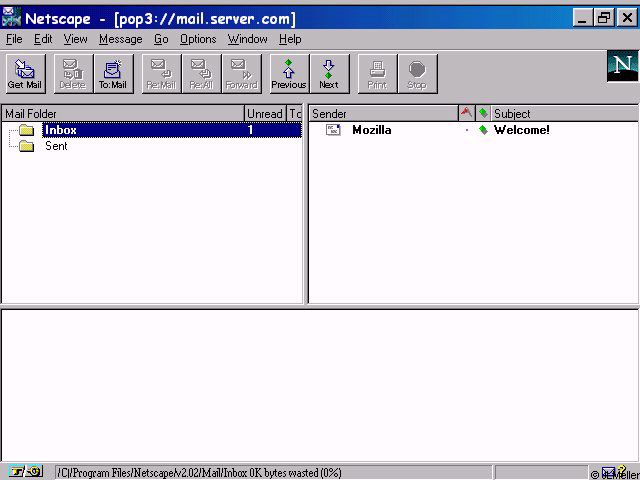This screenshot has width=640, height=480.
Task: Toggle flag dot on Welcome! message
Action: tap(467, 130)
